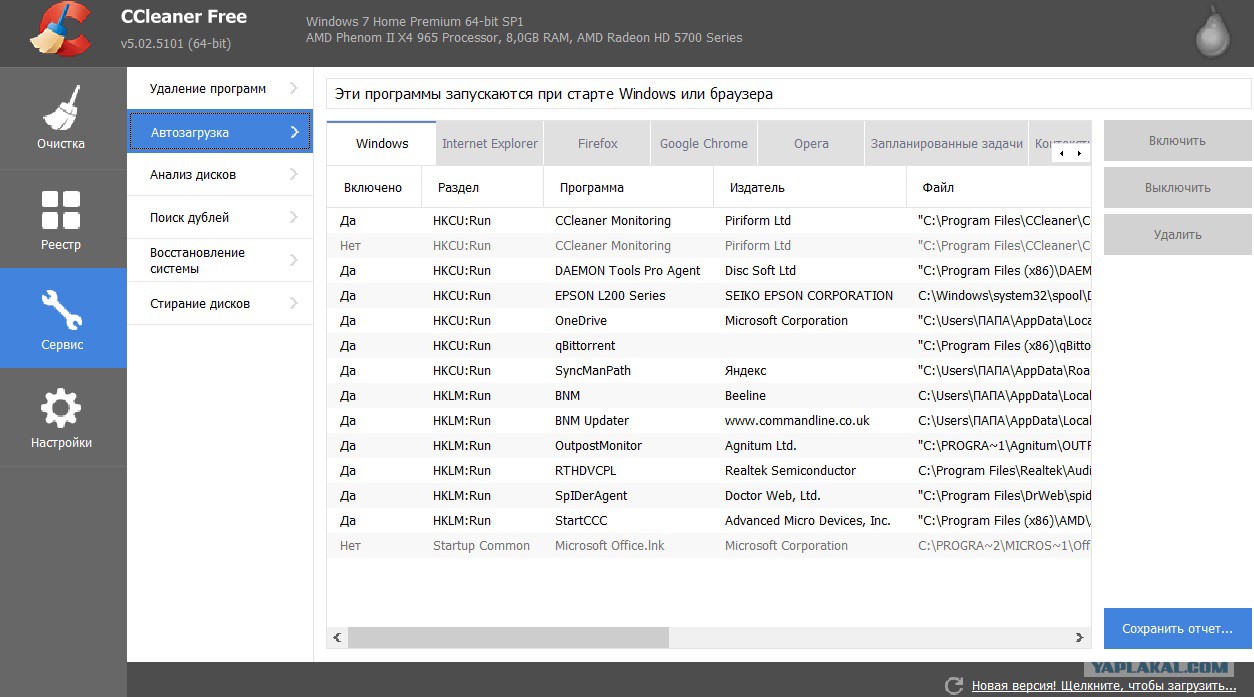Select the enabled CCleaner Monitoring row
The height and width of the screenshot is (697, 1254).
pos(709,221)
